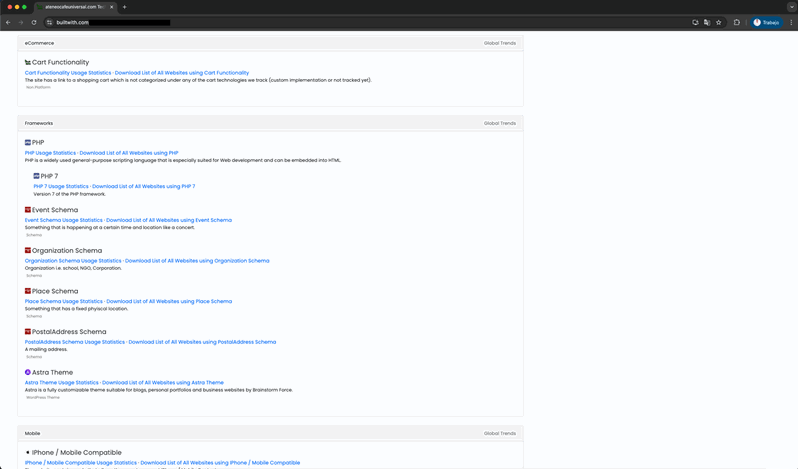Reload the page
This screenshot has height=469, width=798.
click(34, 22)
